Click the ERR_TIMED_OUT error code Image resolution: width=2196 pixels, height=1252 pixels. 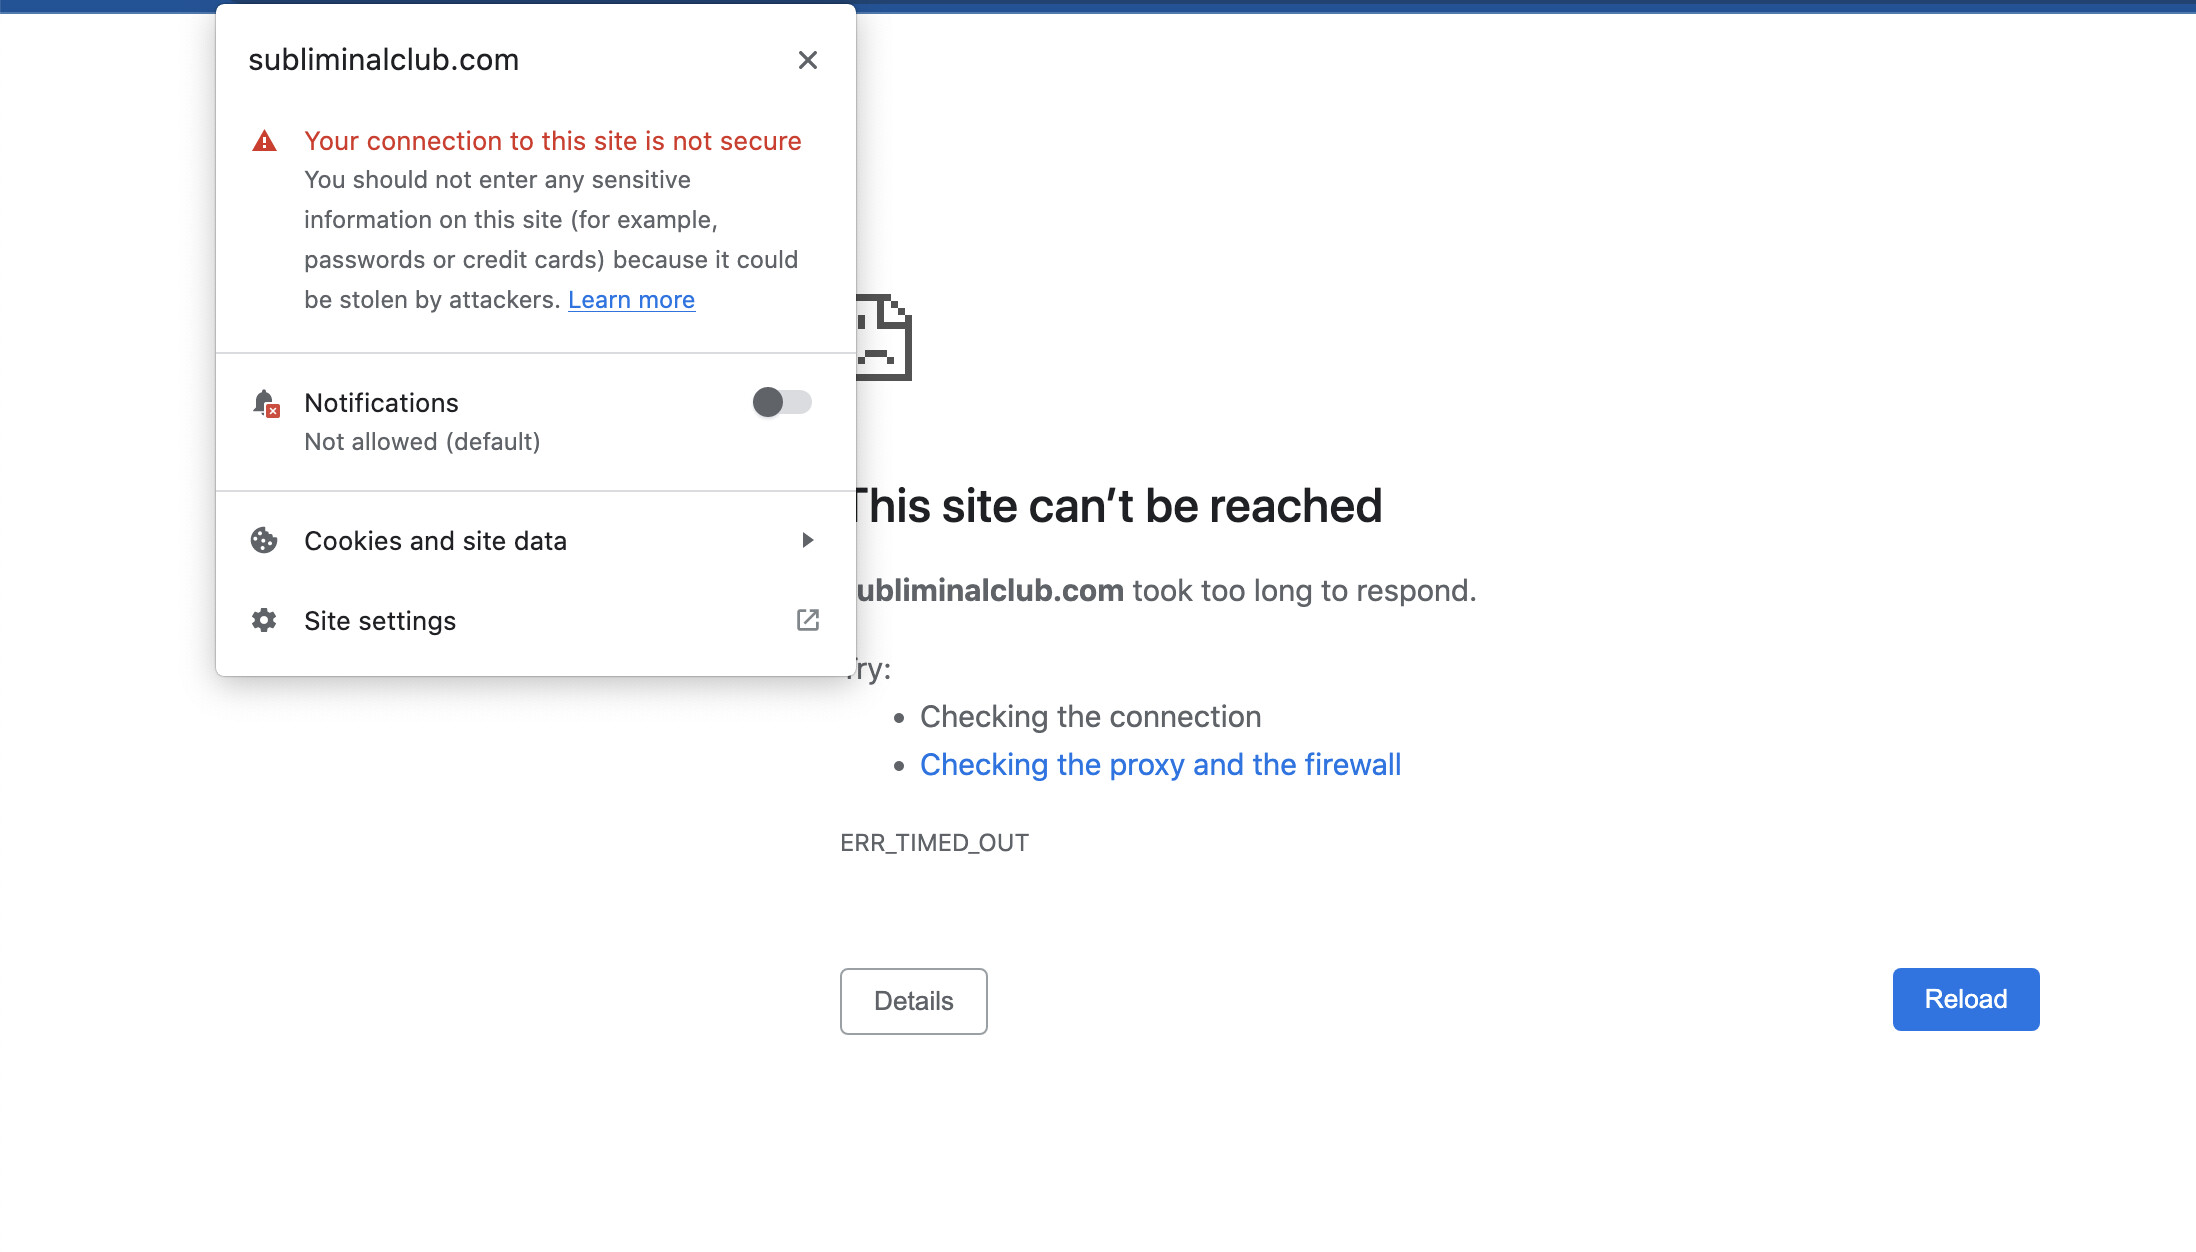[x=934, y=843]
